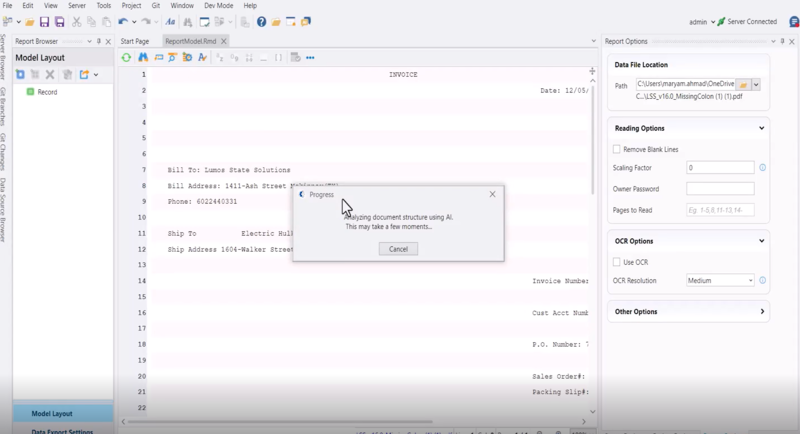Expand the Other Options section
The image size is (800, 434).
point(762,312)
